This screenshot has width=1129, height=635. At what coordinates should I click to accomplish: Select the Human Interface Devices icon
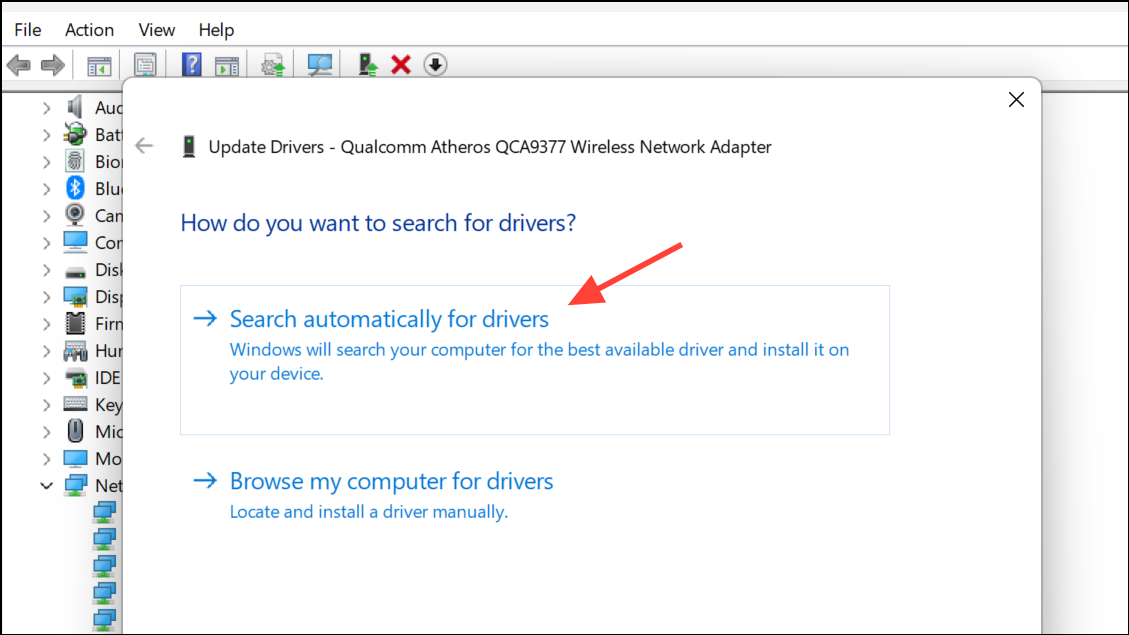coord(75,351)
